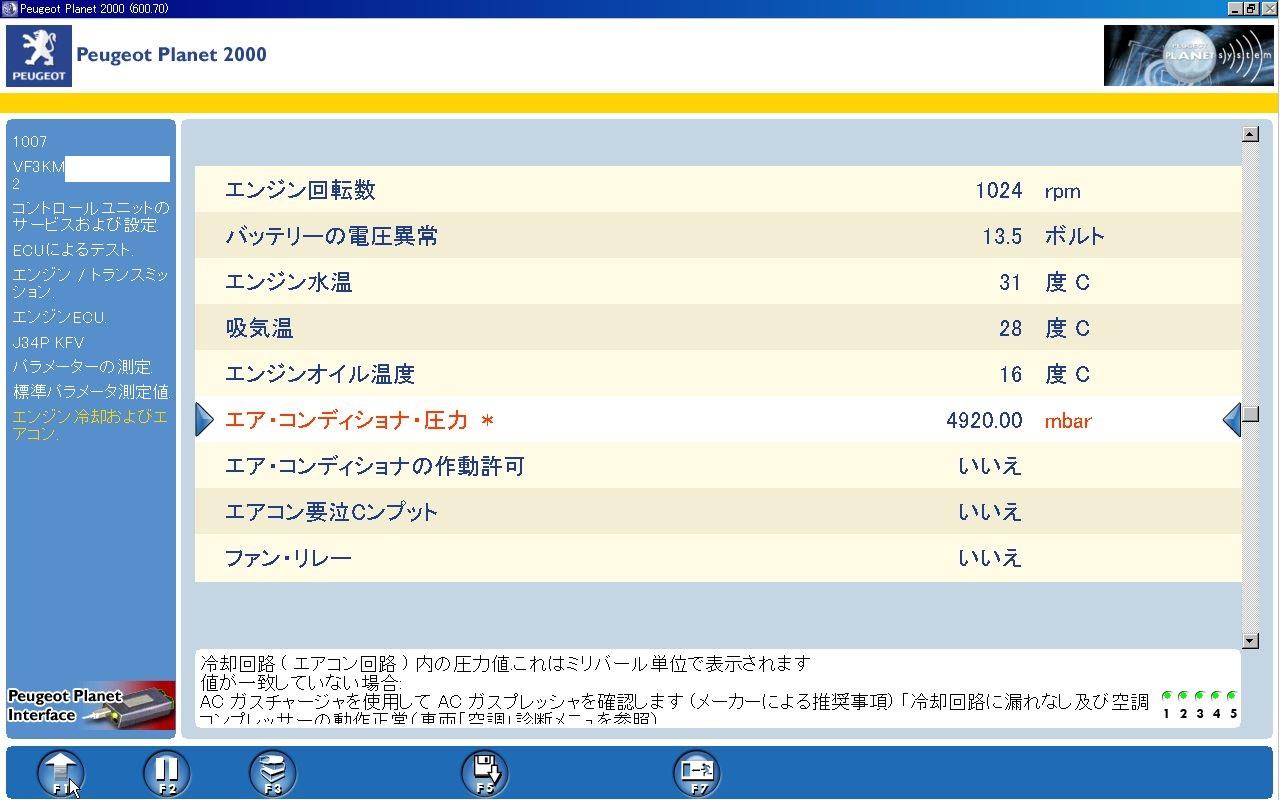This screenshot has height=800, width=1280.
Task: Click the F1 back arrow button
Action: tap(61, 773)
